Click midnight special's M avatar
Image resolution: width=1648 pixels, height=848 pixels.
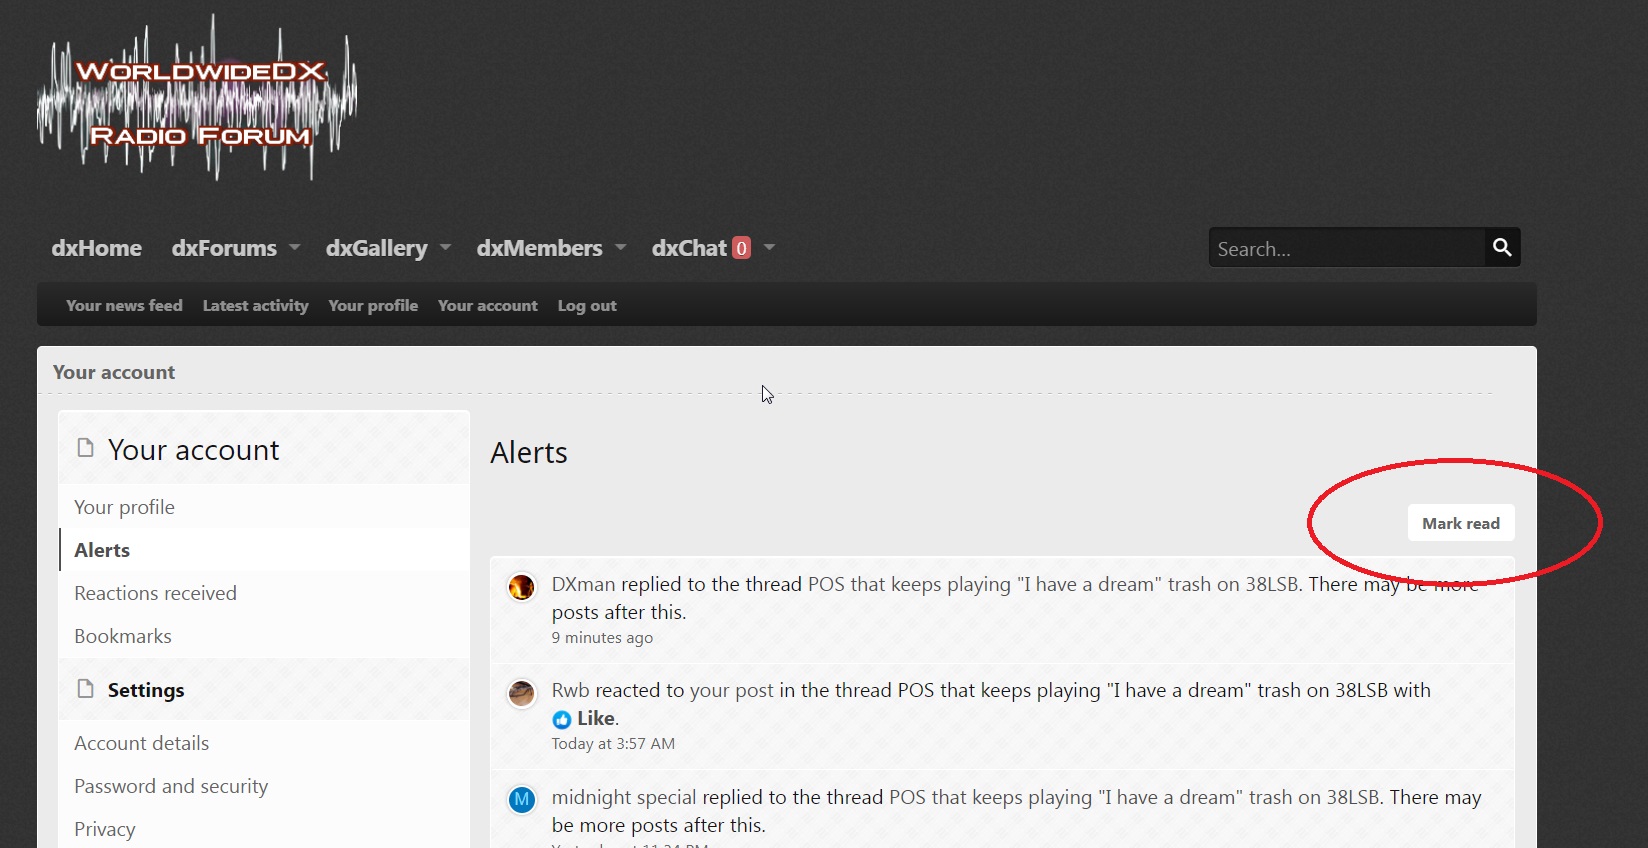[x=521, y=800]
